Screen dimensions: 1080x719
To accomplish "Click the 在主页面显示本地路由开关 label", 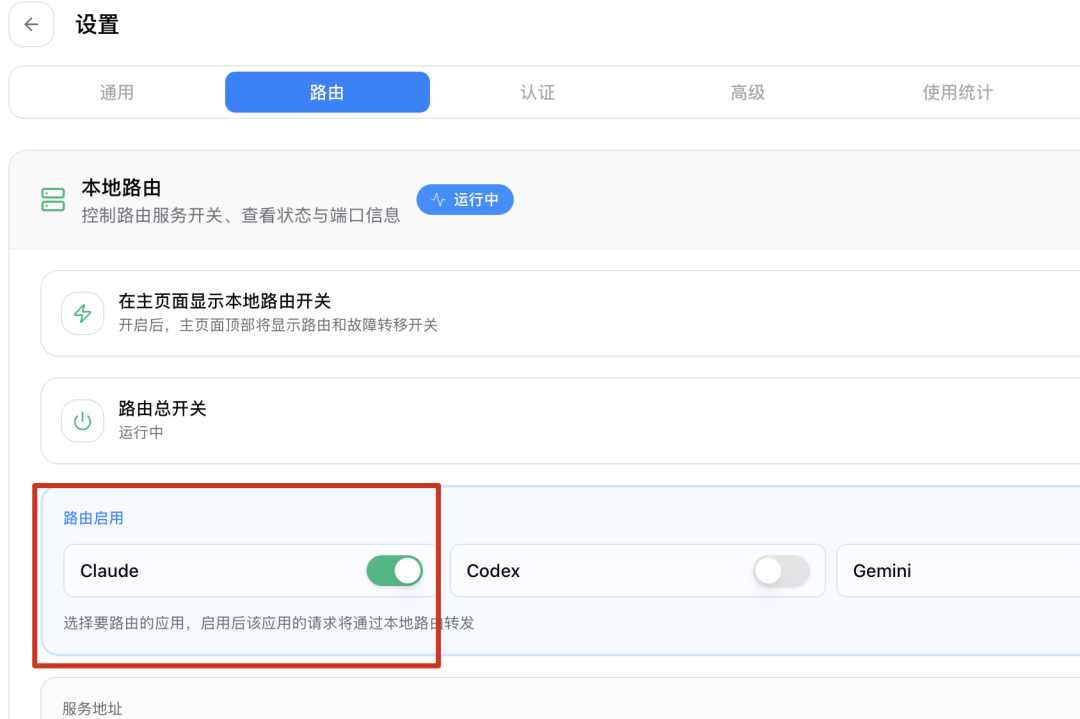I will (x=225, y=301).
